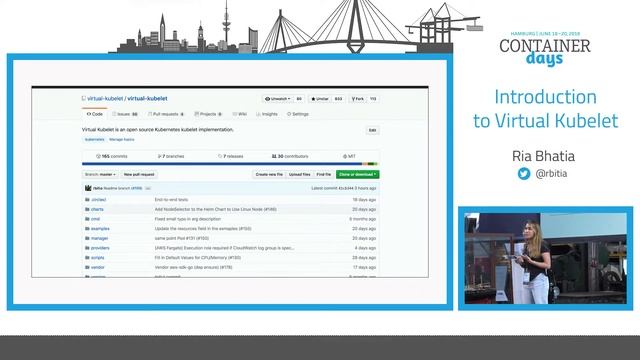This screenshot has height=360, width=640.
Task: Expand the green Clone or download menu
Action: tap(358, 174)
